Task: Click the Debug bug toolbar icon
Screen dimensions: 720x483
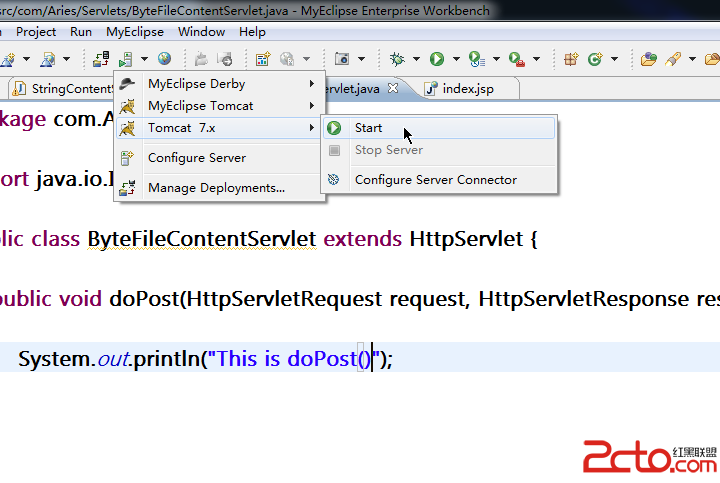Action: click(397, 59)
